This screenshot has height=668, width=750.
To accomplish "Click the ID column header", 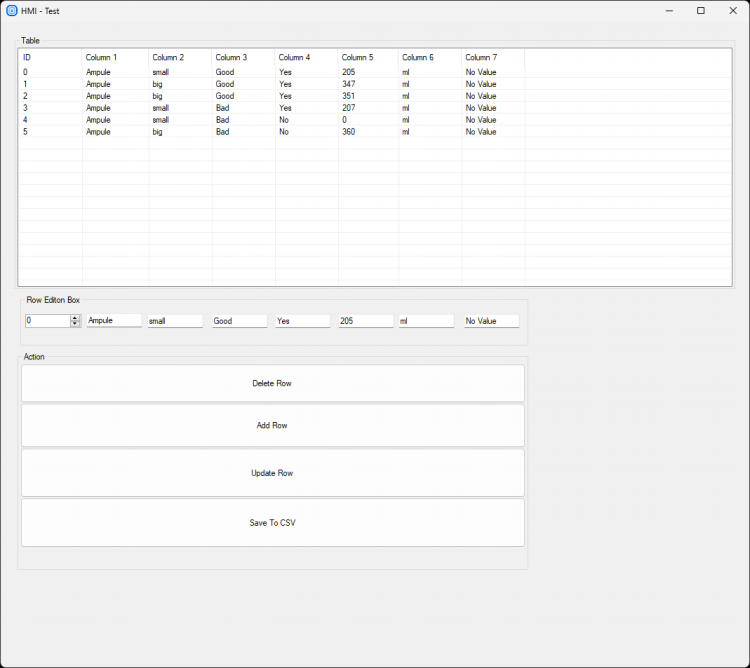I will click(50, 58).
